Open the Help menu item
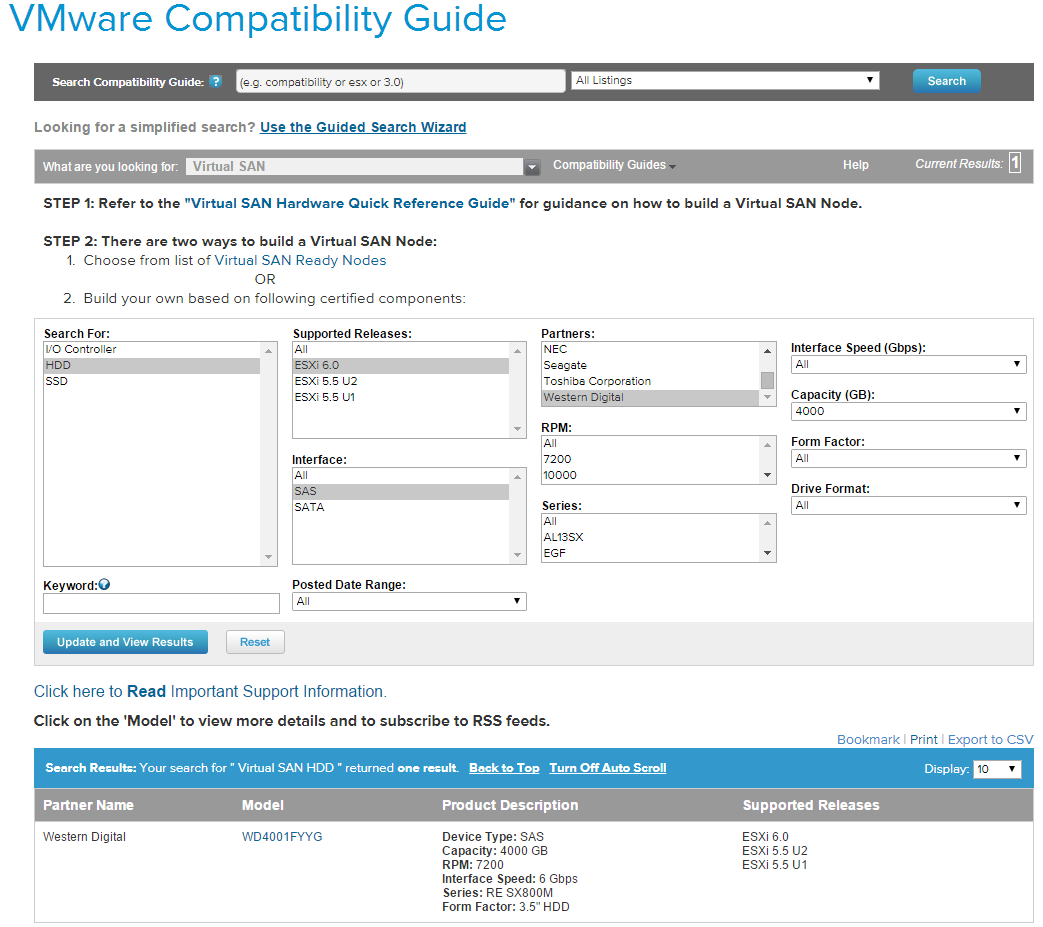1043x927 pixels. (x=855, y=165)
